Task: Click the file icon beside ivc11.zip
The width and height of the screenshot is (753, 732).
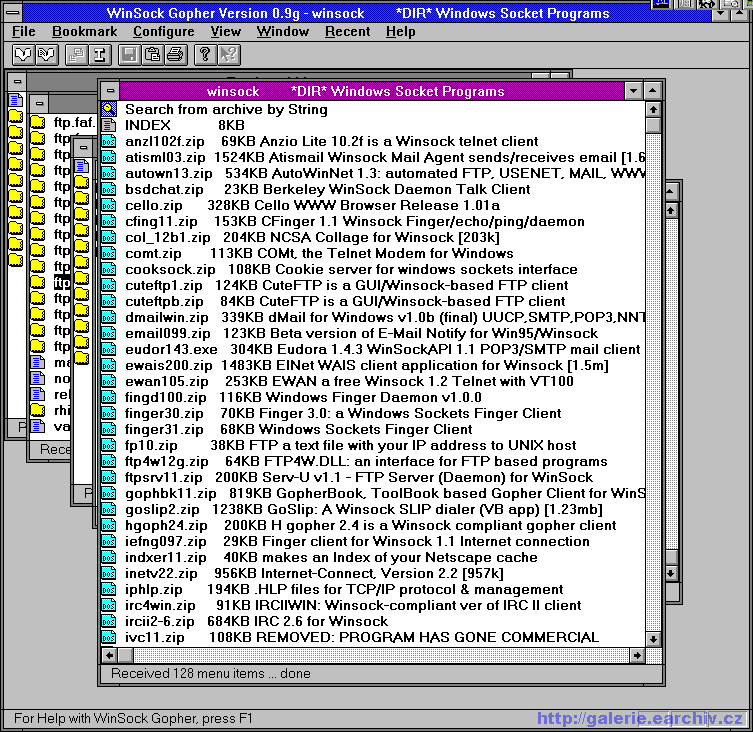Action: (x=109, y=637)
